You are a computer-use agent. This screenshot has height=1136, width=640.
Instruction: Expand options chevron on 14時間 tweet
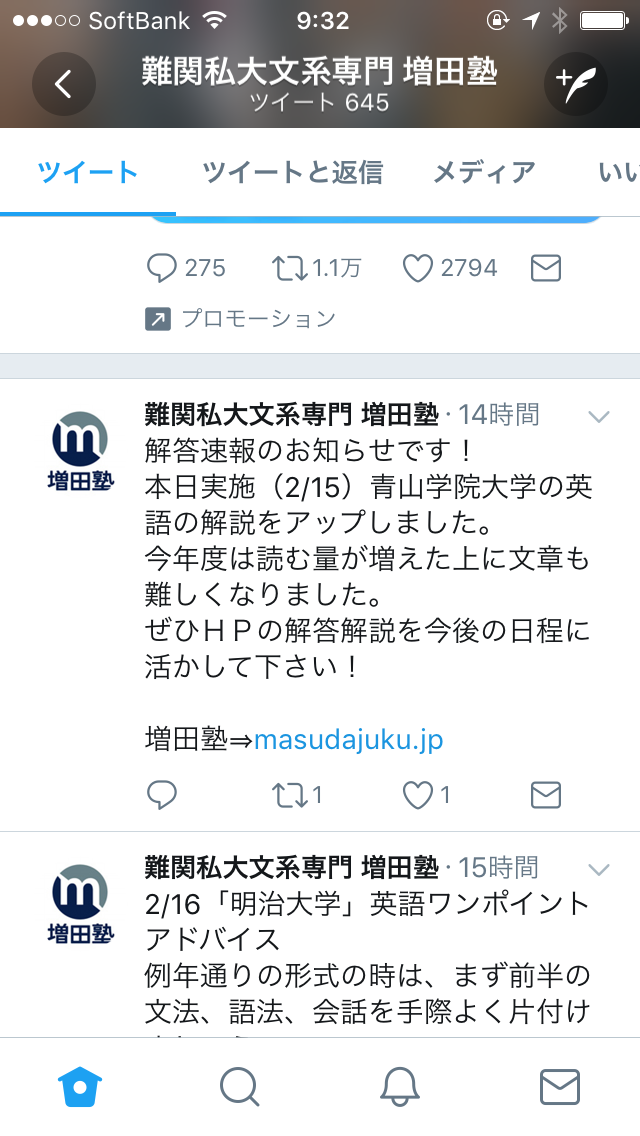tap(599, 417)
